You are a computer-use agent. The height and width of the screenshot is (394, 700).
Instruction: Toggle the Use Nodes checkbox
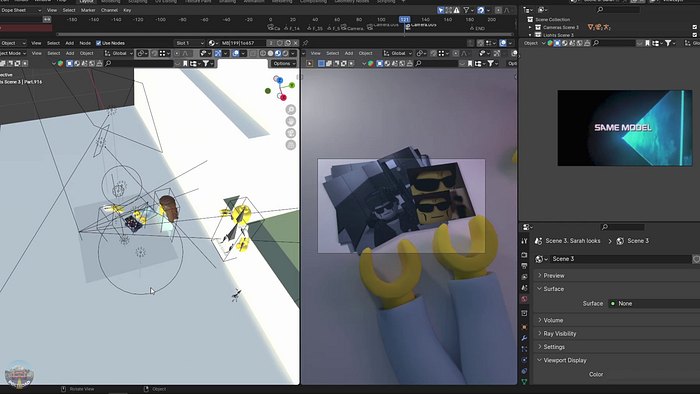pos(98,43)
